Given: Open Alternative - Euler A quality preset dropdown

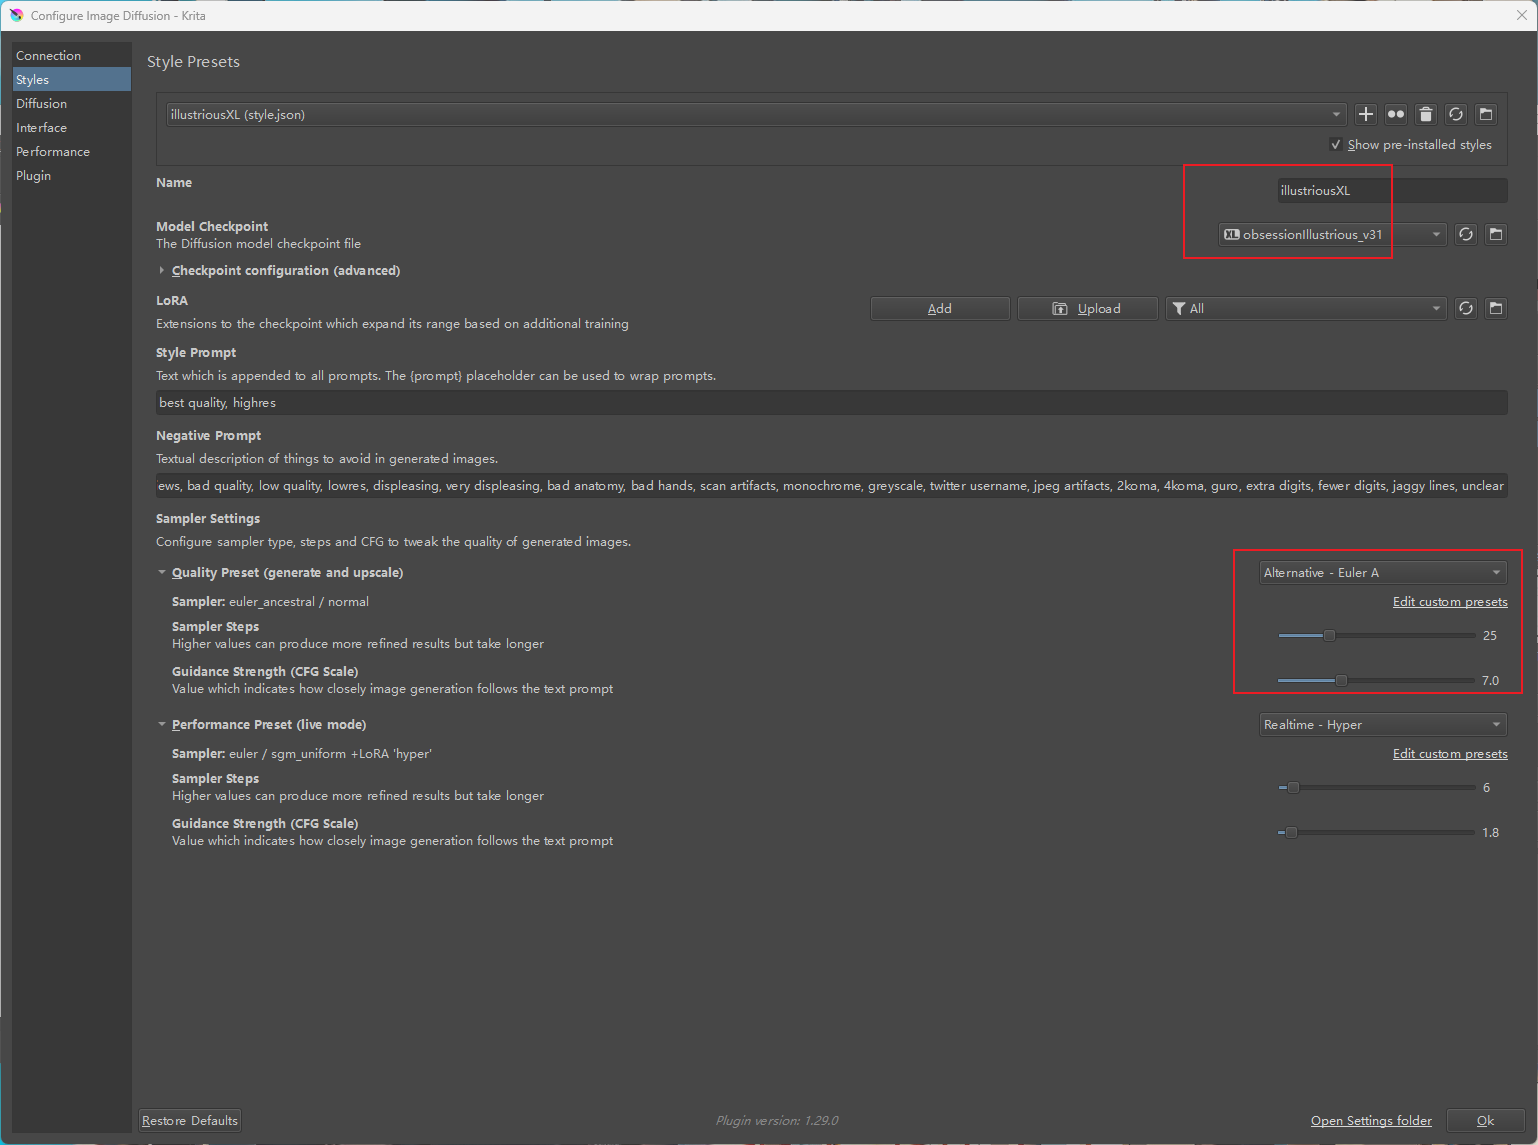Looking at the screenshot, I should 1383,572.
